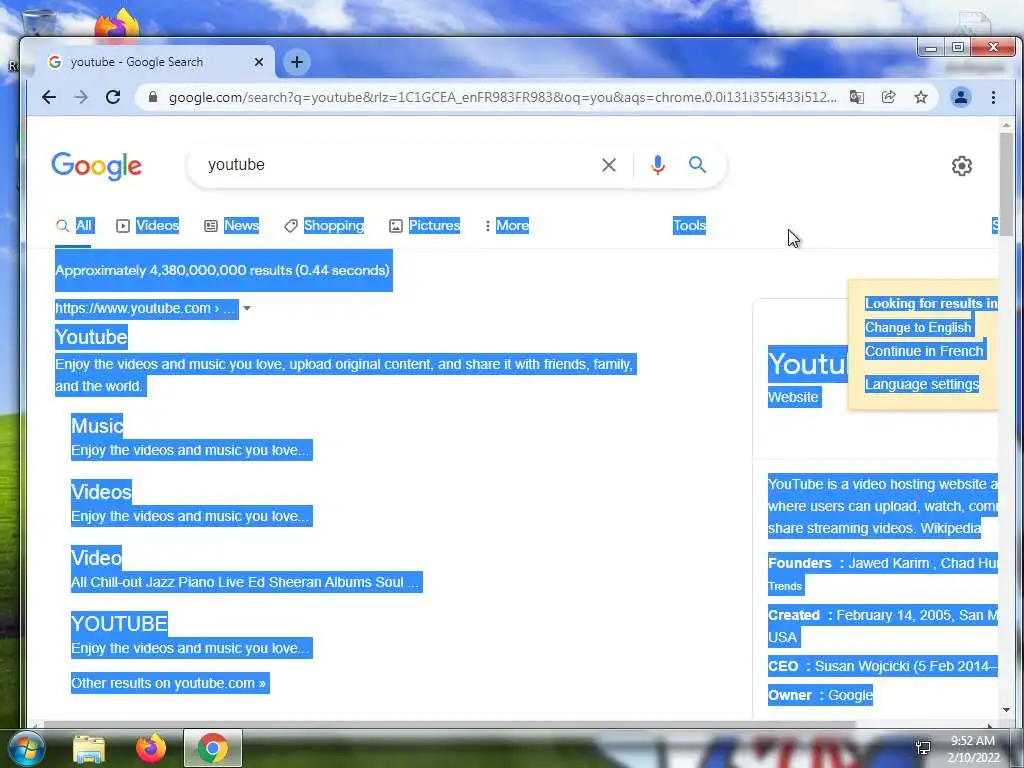
Task: Select the All search tab
Action: pyautogui.click(x=74, y=226)
